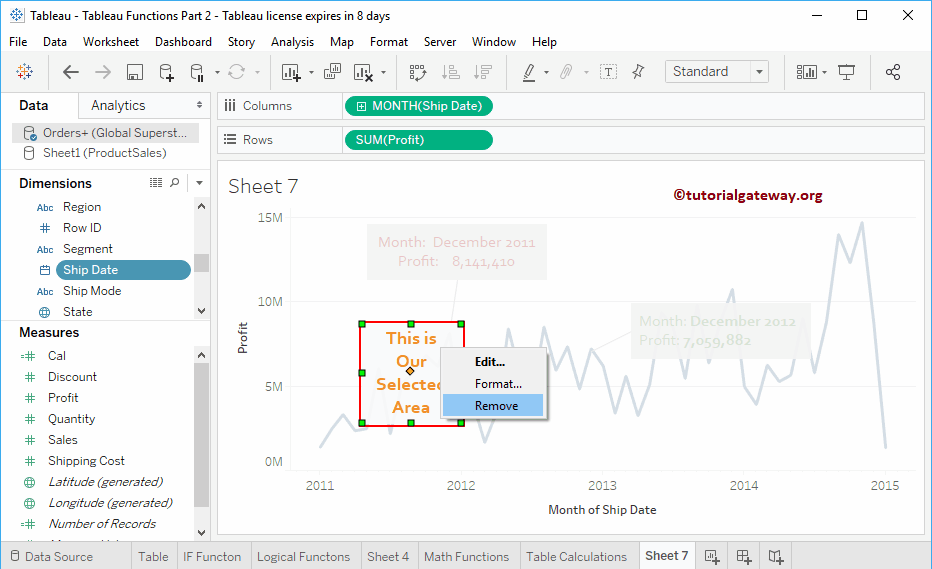Click the Show Me chart icon
The width and height of the screenshot is (932, 569).
tap(807, 72)
